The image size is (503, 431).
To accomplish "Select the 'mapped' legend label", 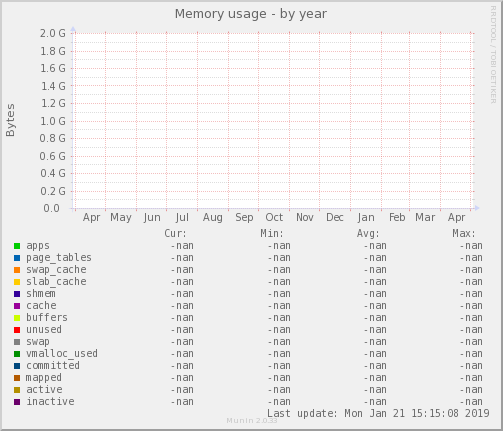I will pos(44,378).
